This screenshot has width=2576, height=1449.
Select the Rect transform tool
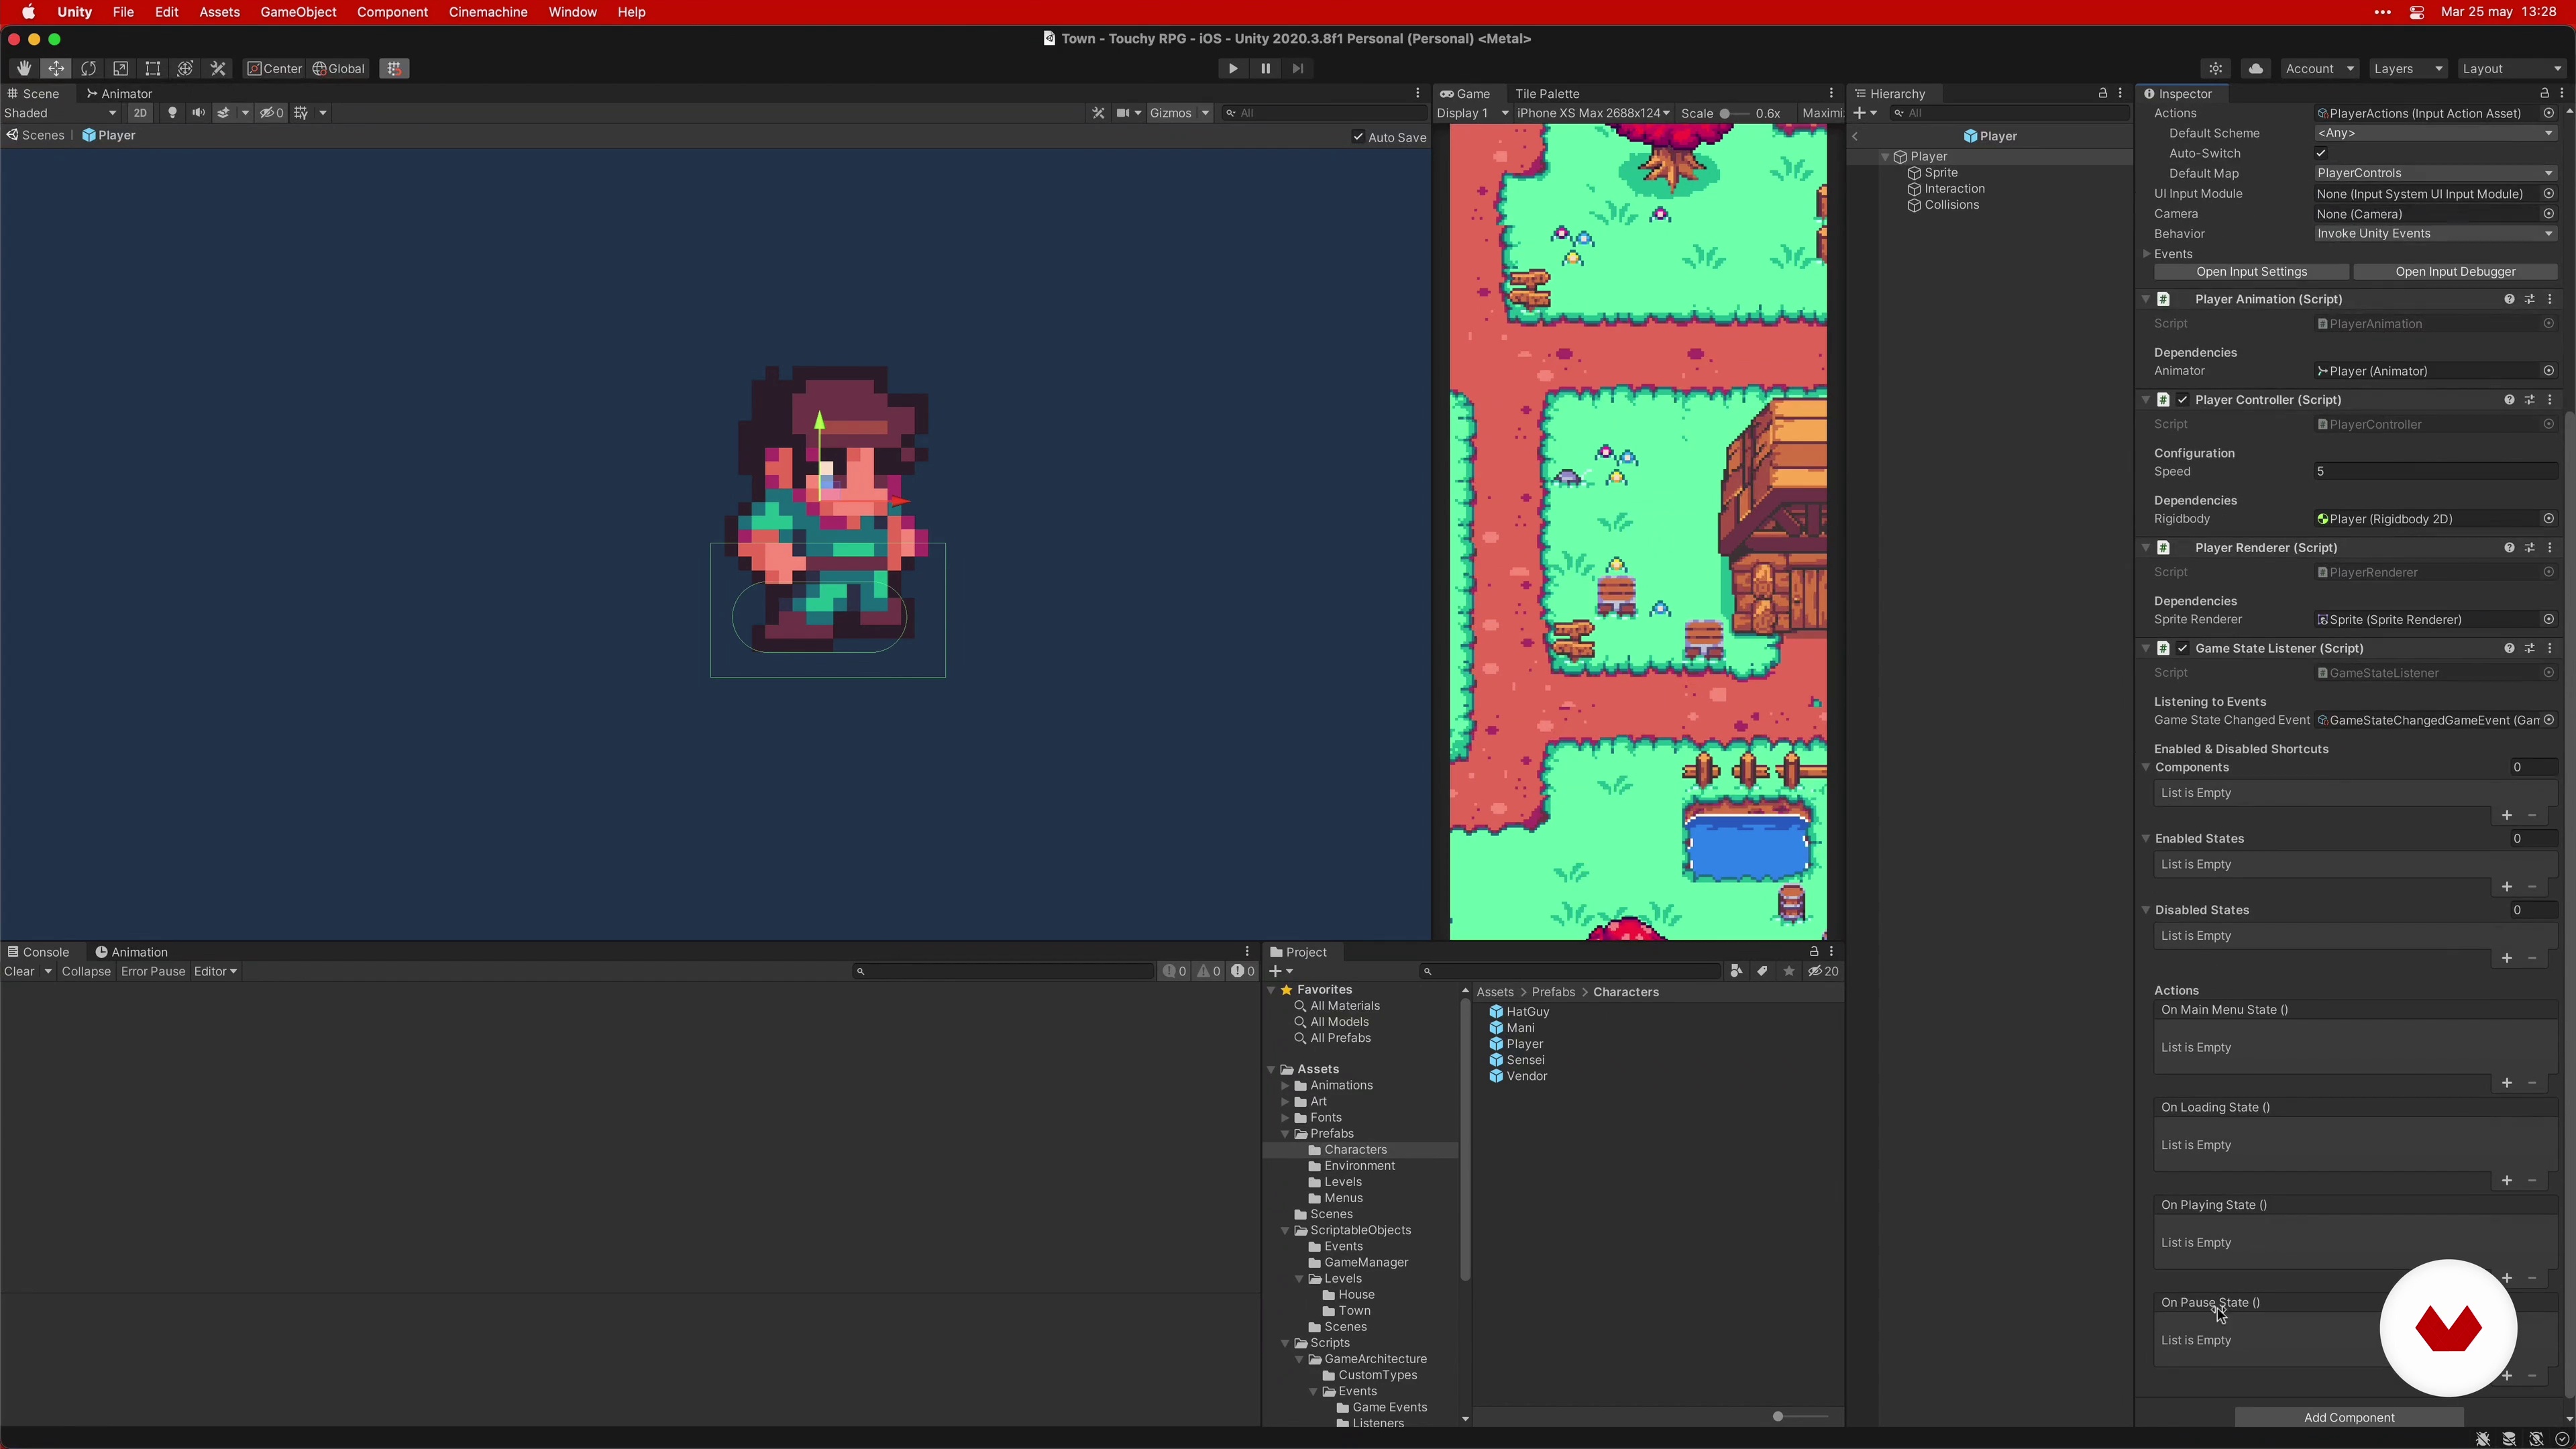coord(153,69)
